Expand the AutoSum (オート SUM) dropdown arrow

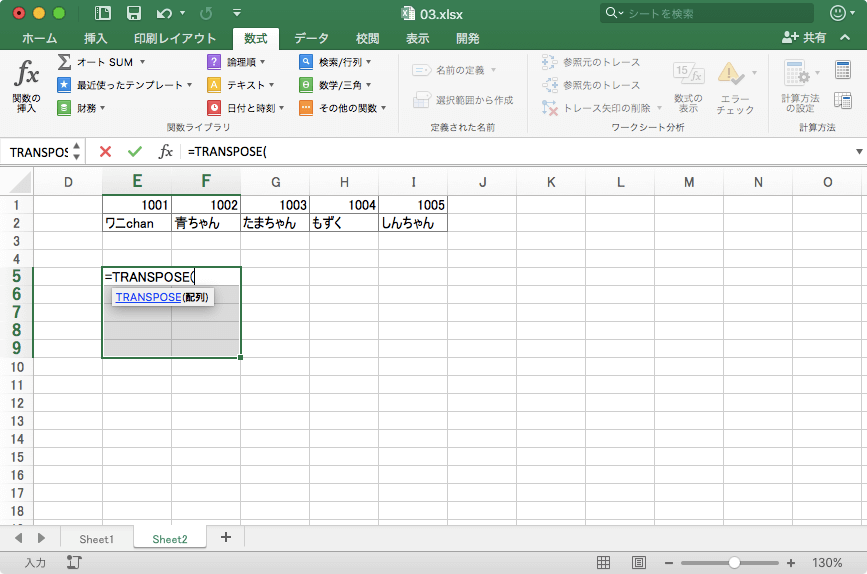tap(142, 62)
